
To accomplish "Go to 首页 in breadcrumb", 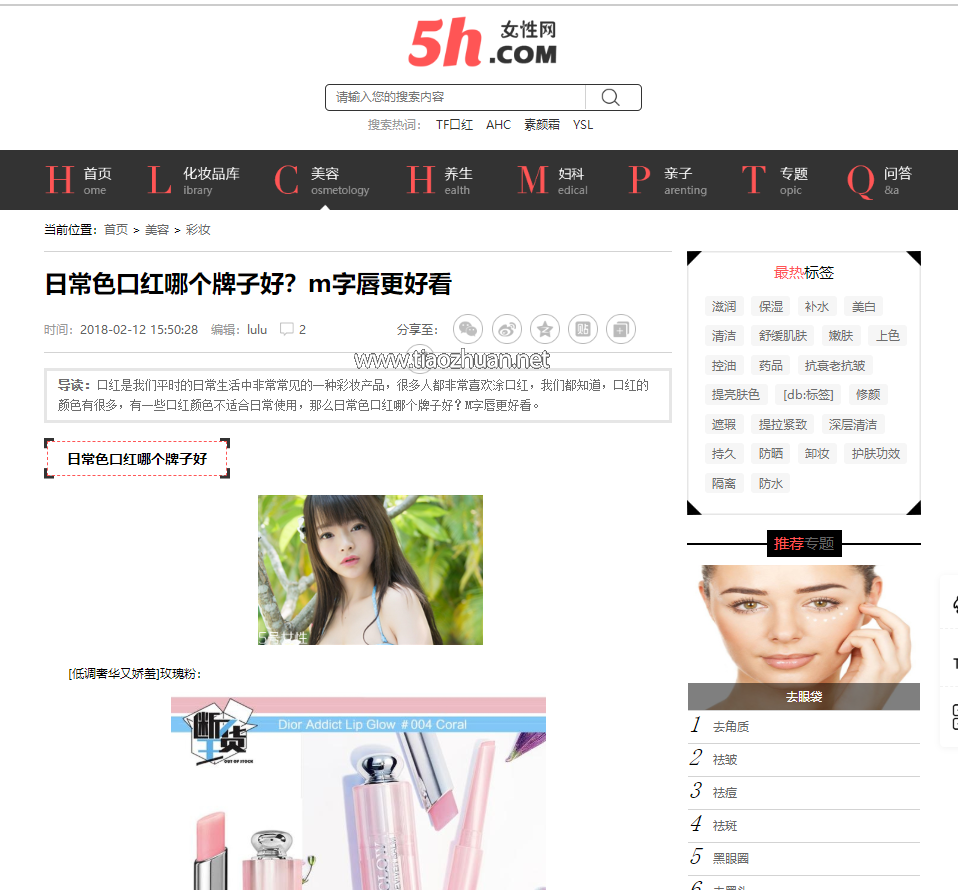I will 116,230.
